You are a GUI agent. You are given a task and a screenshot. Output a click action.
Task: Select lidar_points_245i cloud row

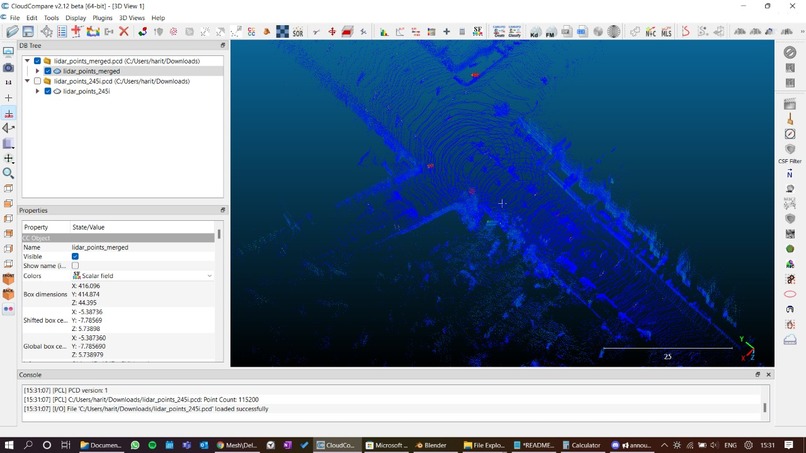[86, 91]
